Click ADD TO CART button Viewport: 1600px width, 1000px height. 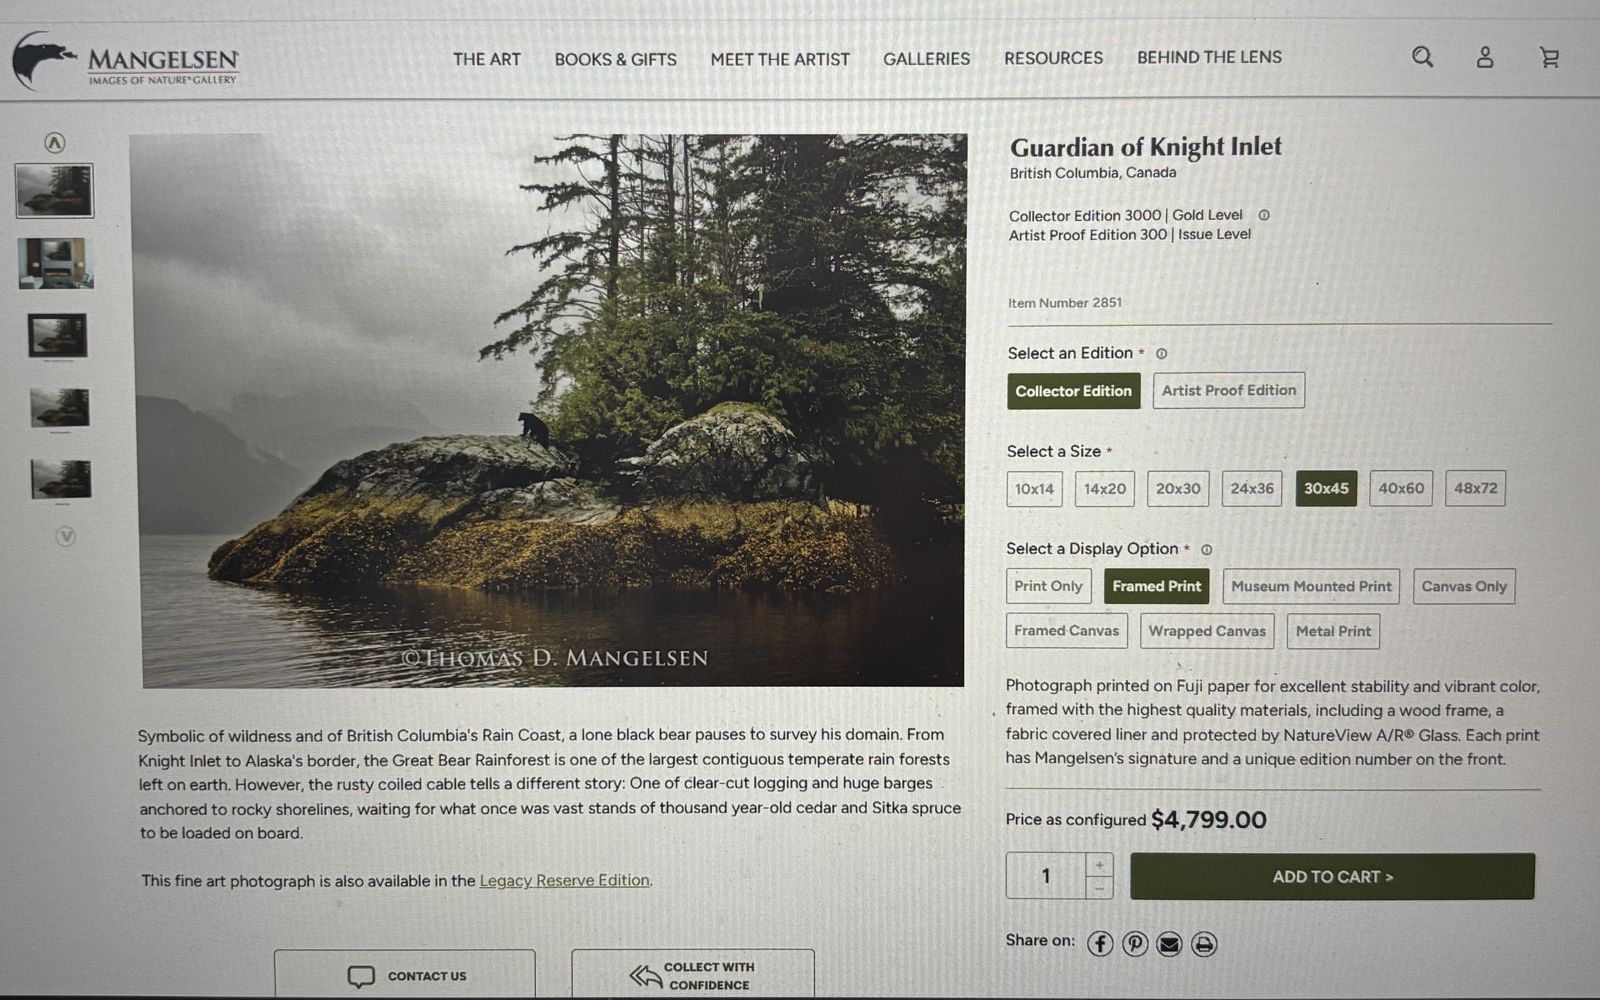pyautogui.click(x=1332, y=877)
